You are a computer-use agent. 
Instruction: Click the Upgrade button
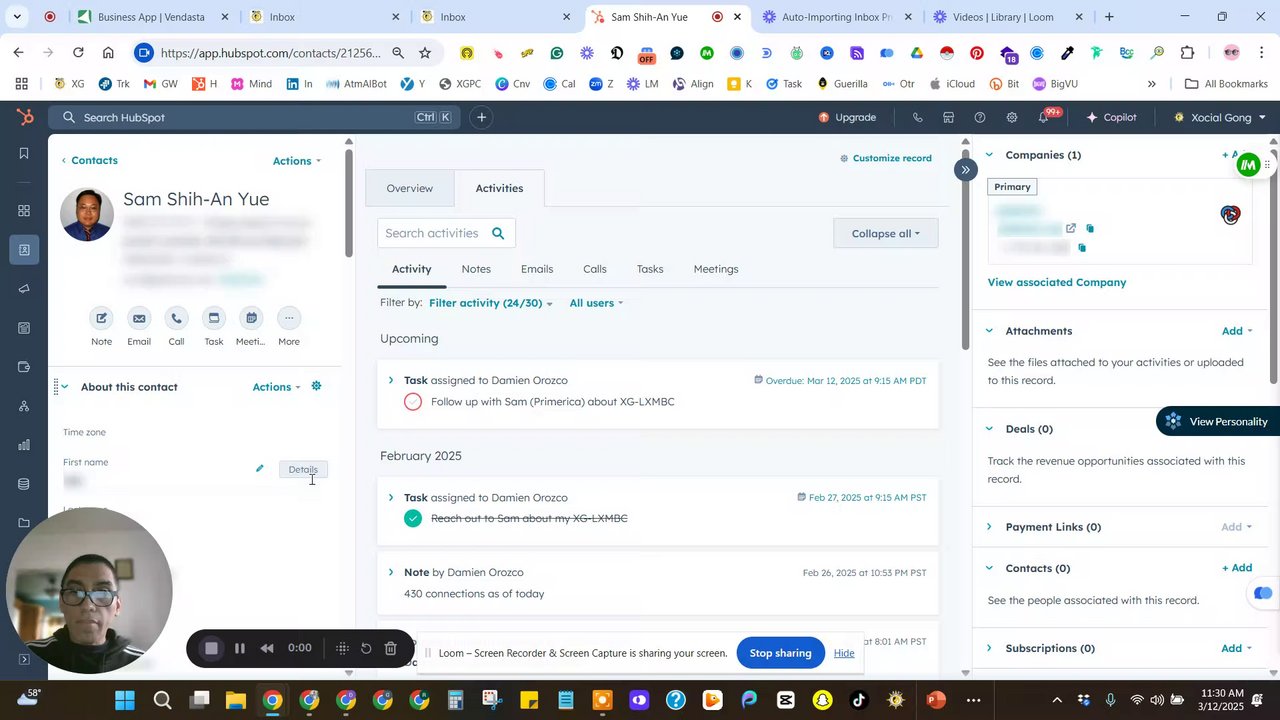click(847, 117)
